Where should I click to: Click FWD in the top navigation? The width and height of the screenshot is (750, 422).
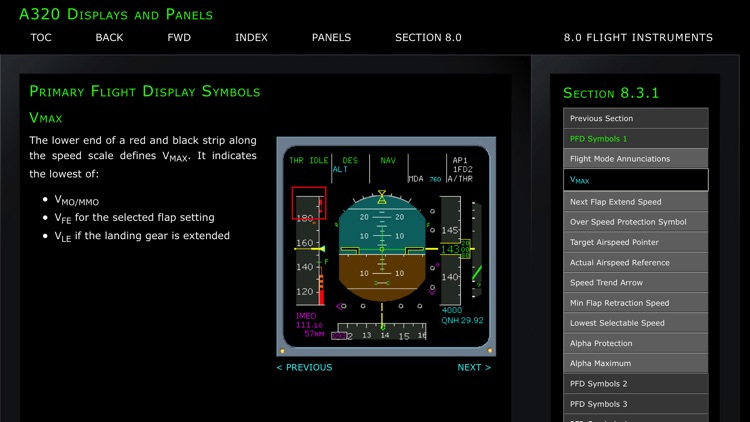coord(179,37)
